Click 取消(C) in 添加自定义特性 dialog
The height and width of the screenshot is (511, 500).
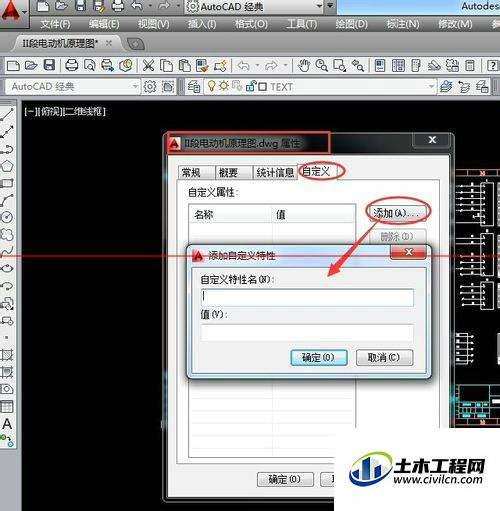pyautogui.click(x=384, y=358)
